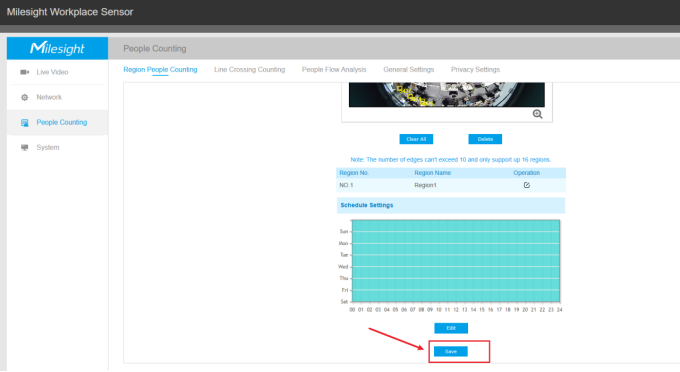Image resolution: width=680 pixels, height=372 pixels.
Task: Click the People Counting sidebar icon
Action: [x=25, y=123]
